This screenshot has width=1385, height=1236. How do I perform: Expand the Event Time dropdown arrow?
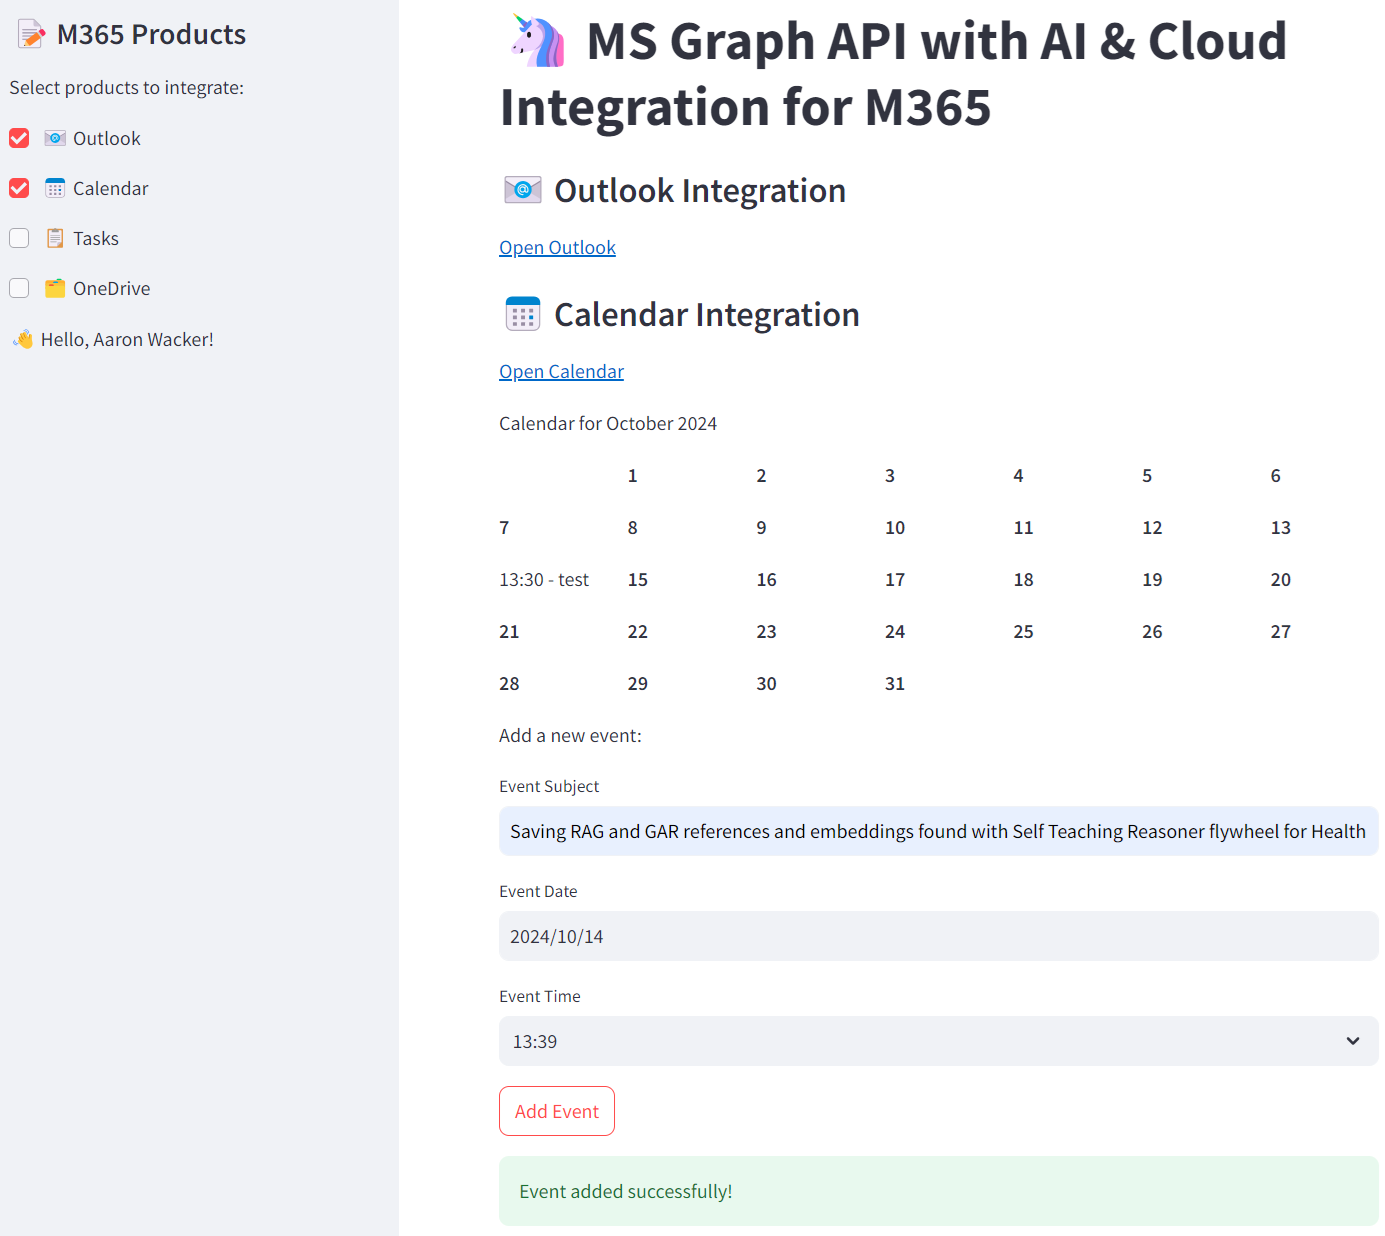pos(1352,1041)
